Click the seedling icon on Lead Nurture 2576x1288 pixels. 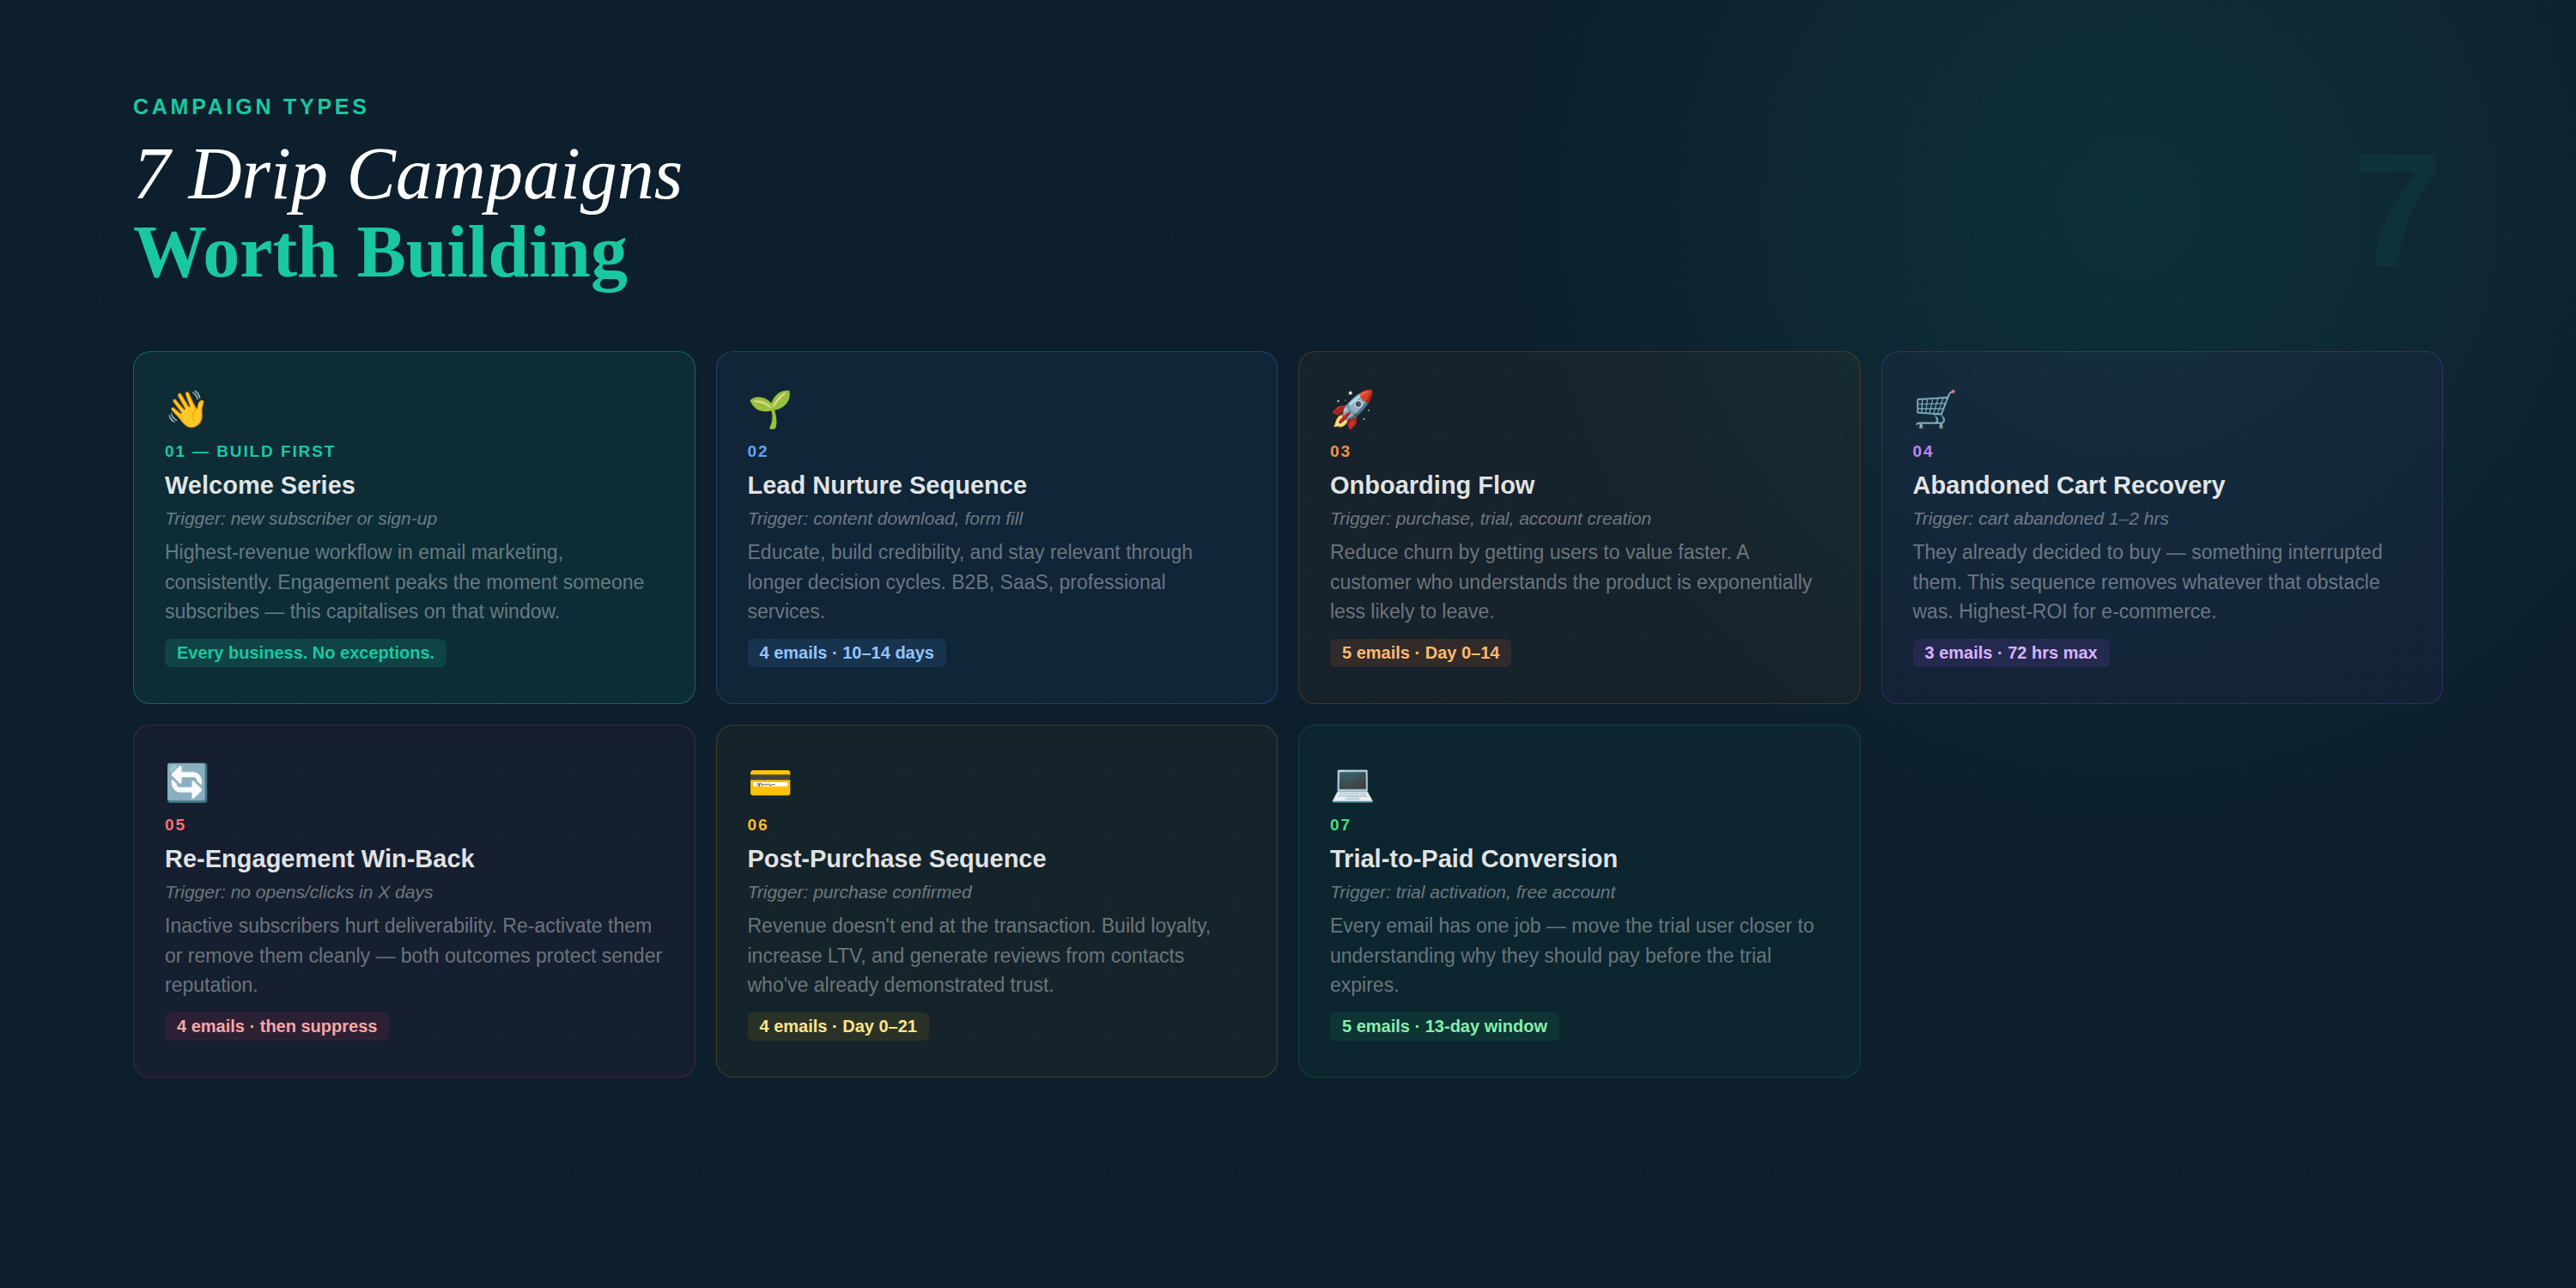(769, 409)
